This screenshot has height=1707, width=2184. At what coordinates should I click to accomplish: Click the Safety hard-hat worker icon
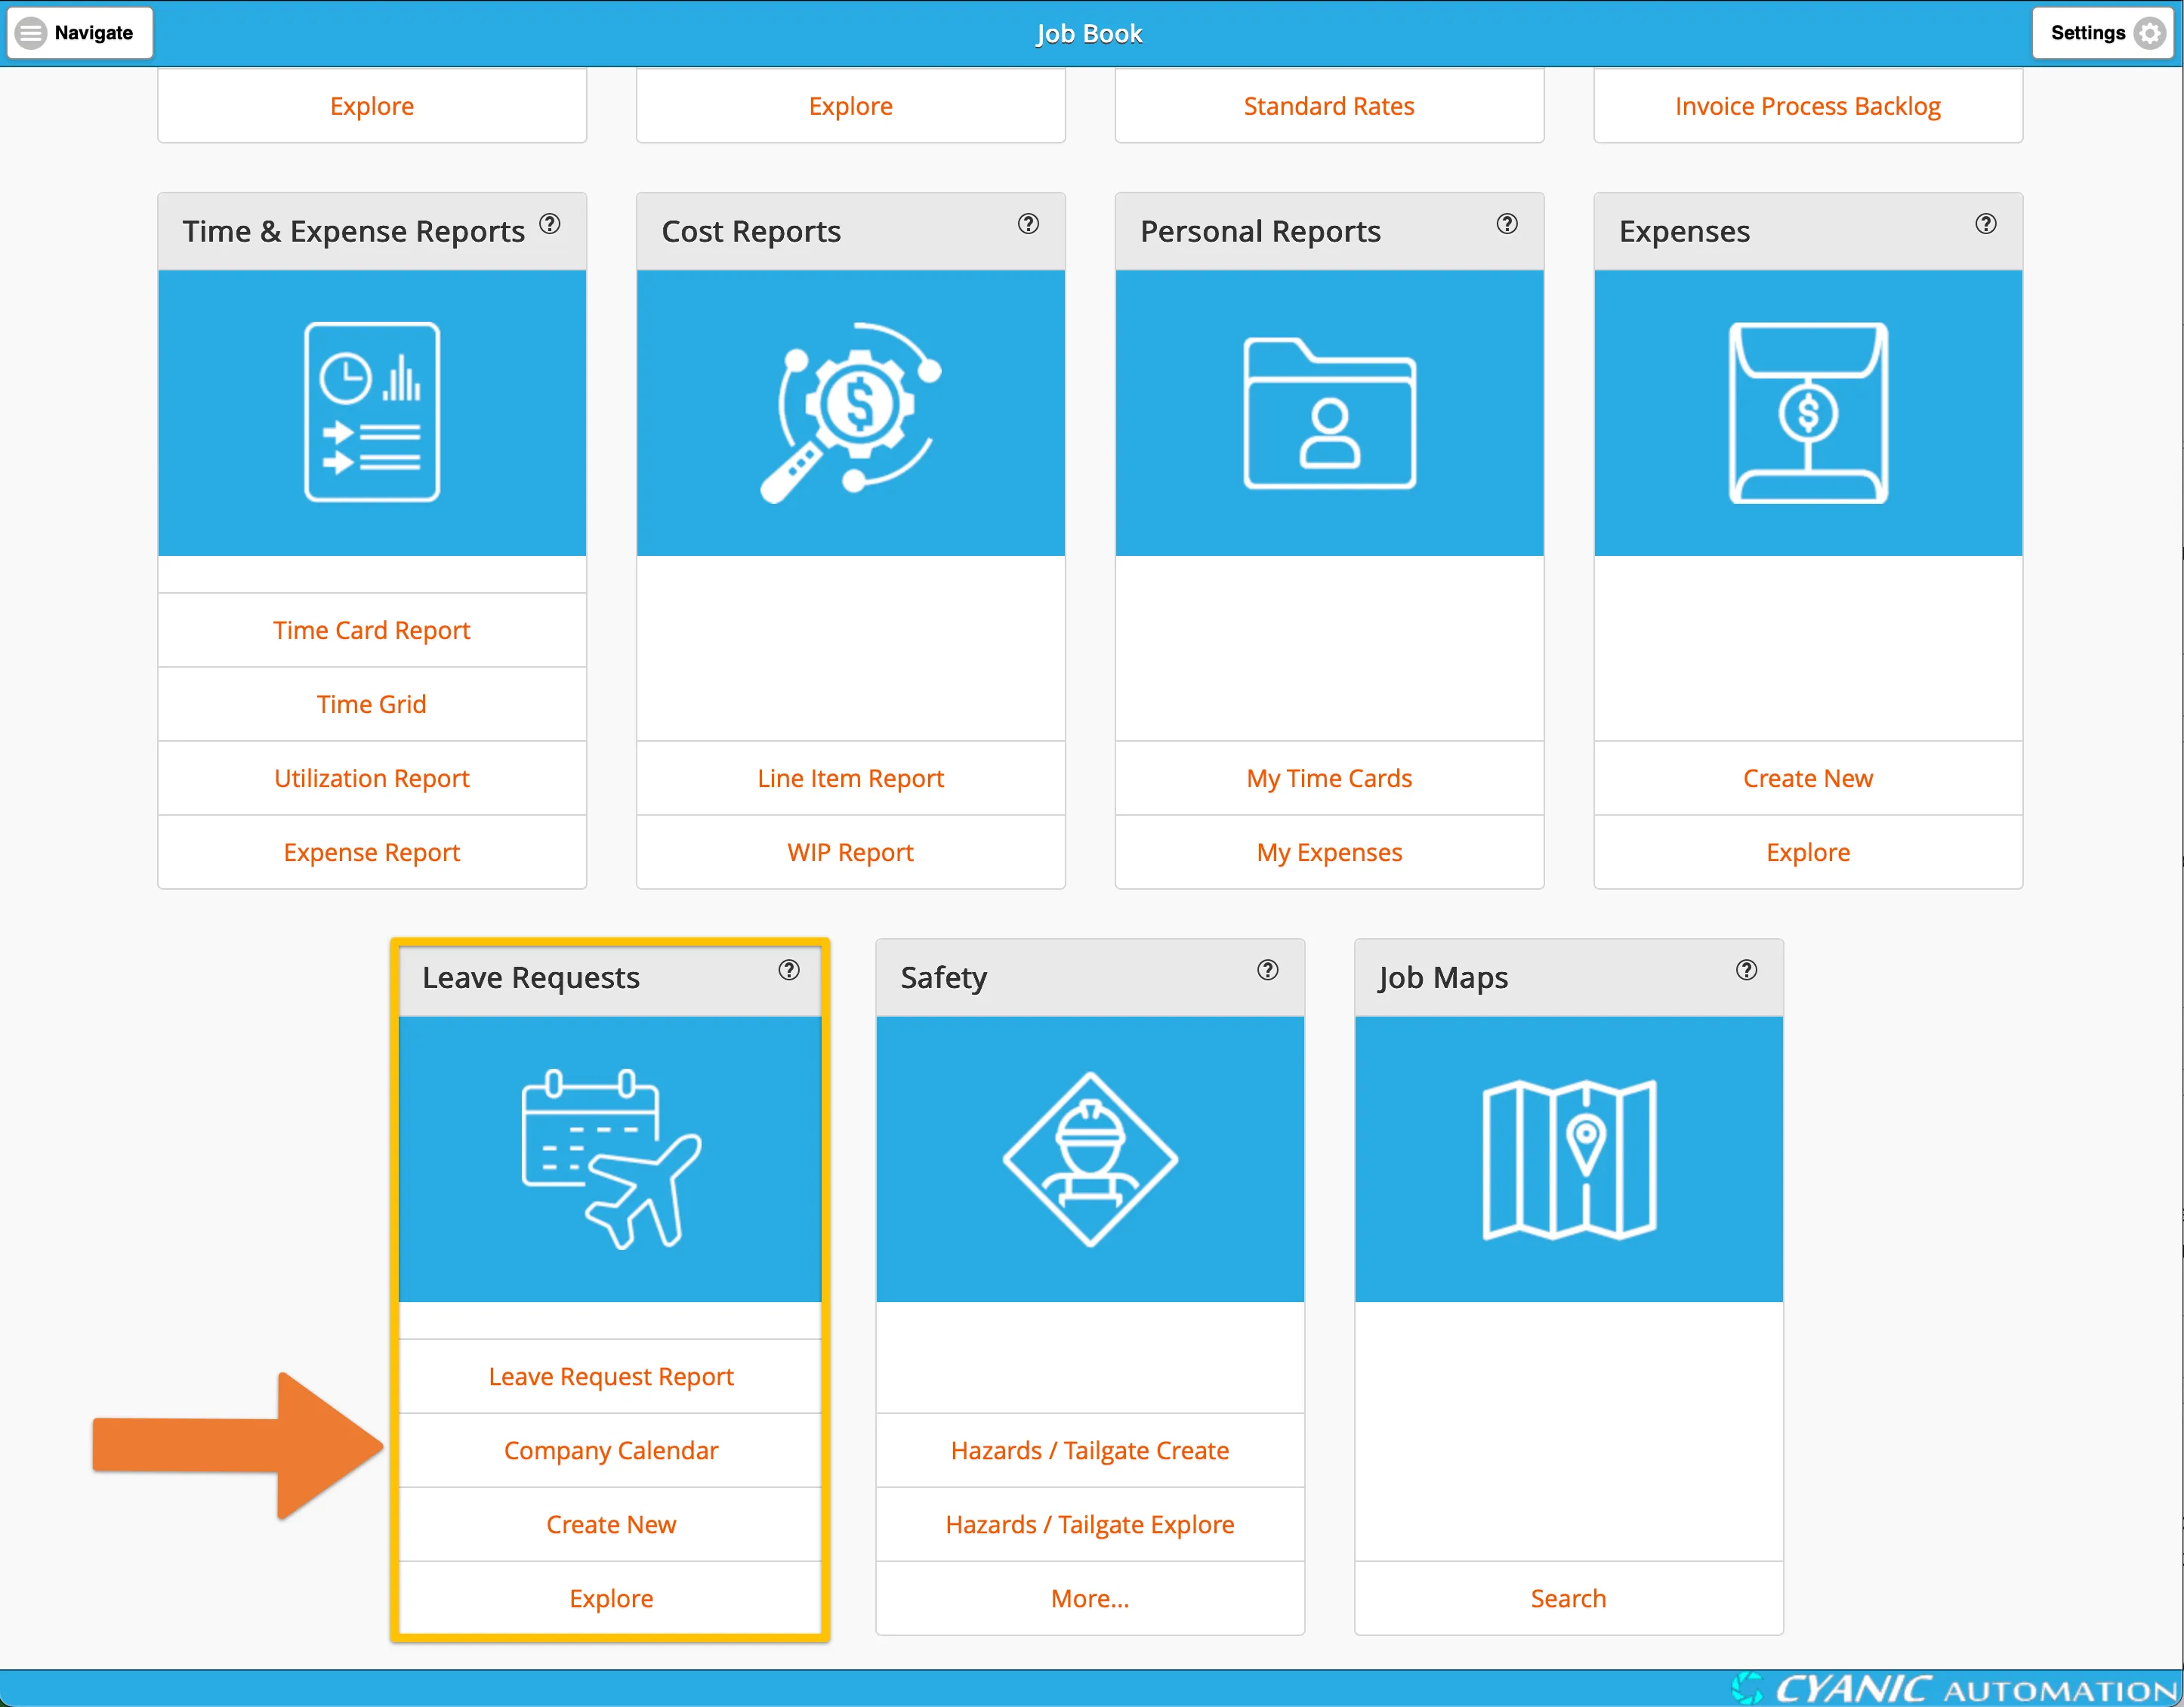coord(1090,1159)
